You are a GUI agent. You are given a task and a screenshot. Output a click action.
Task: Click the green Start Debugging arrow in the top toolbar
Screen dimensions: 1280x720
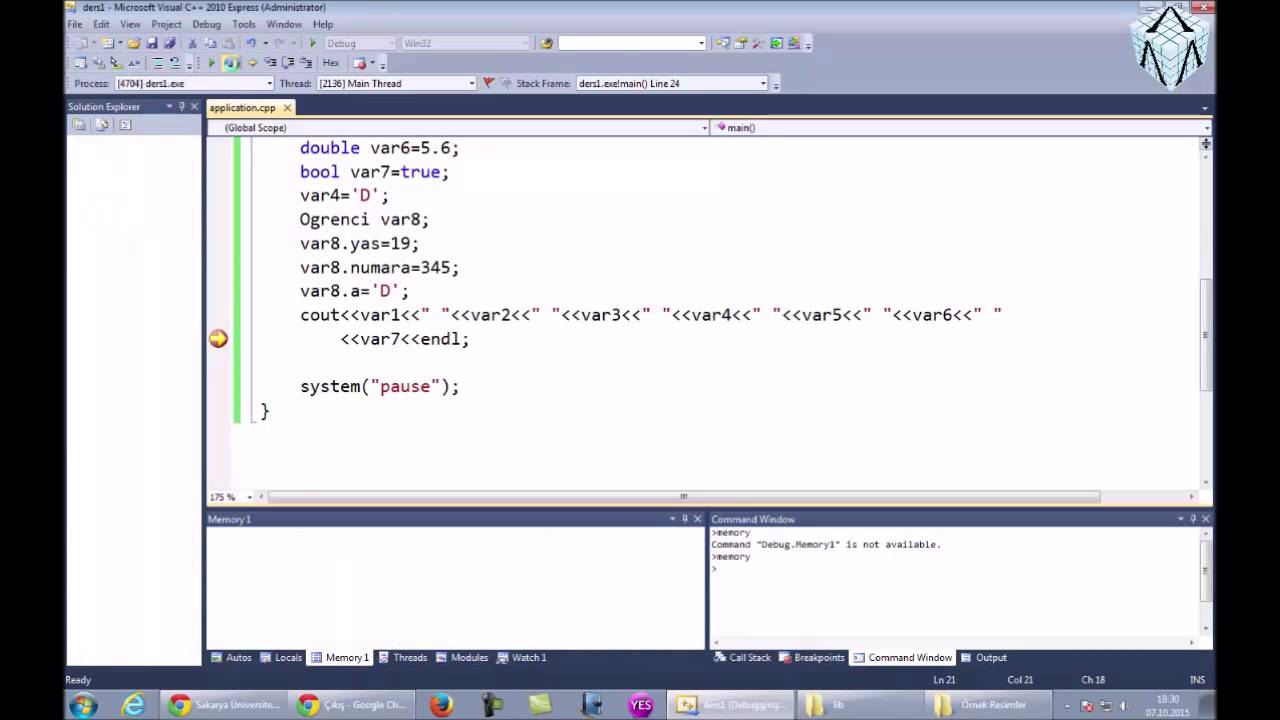(312, 43)
